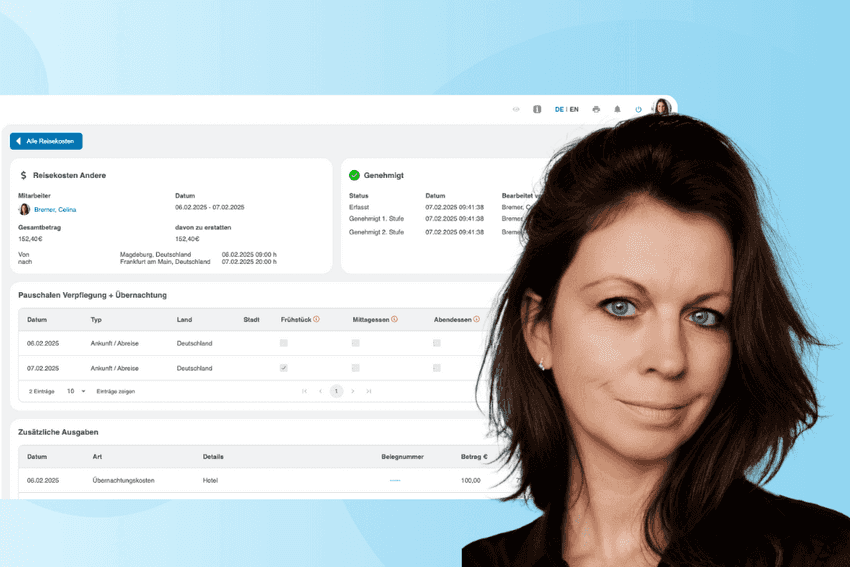This screenshot has height=567, width=850.
Task: Click Magdeburg, Deutschland origin text
Action: pyautogui.click(x=156, y=254)
